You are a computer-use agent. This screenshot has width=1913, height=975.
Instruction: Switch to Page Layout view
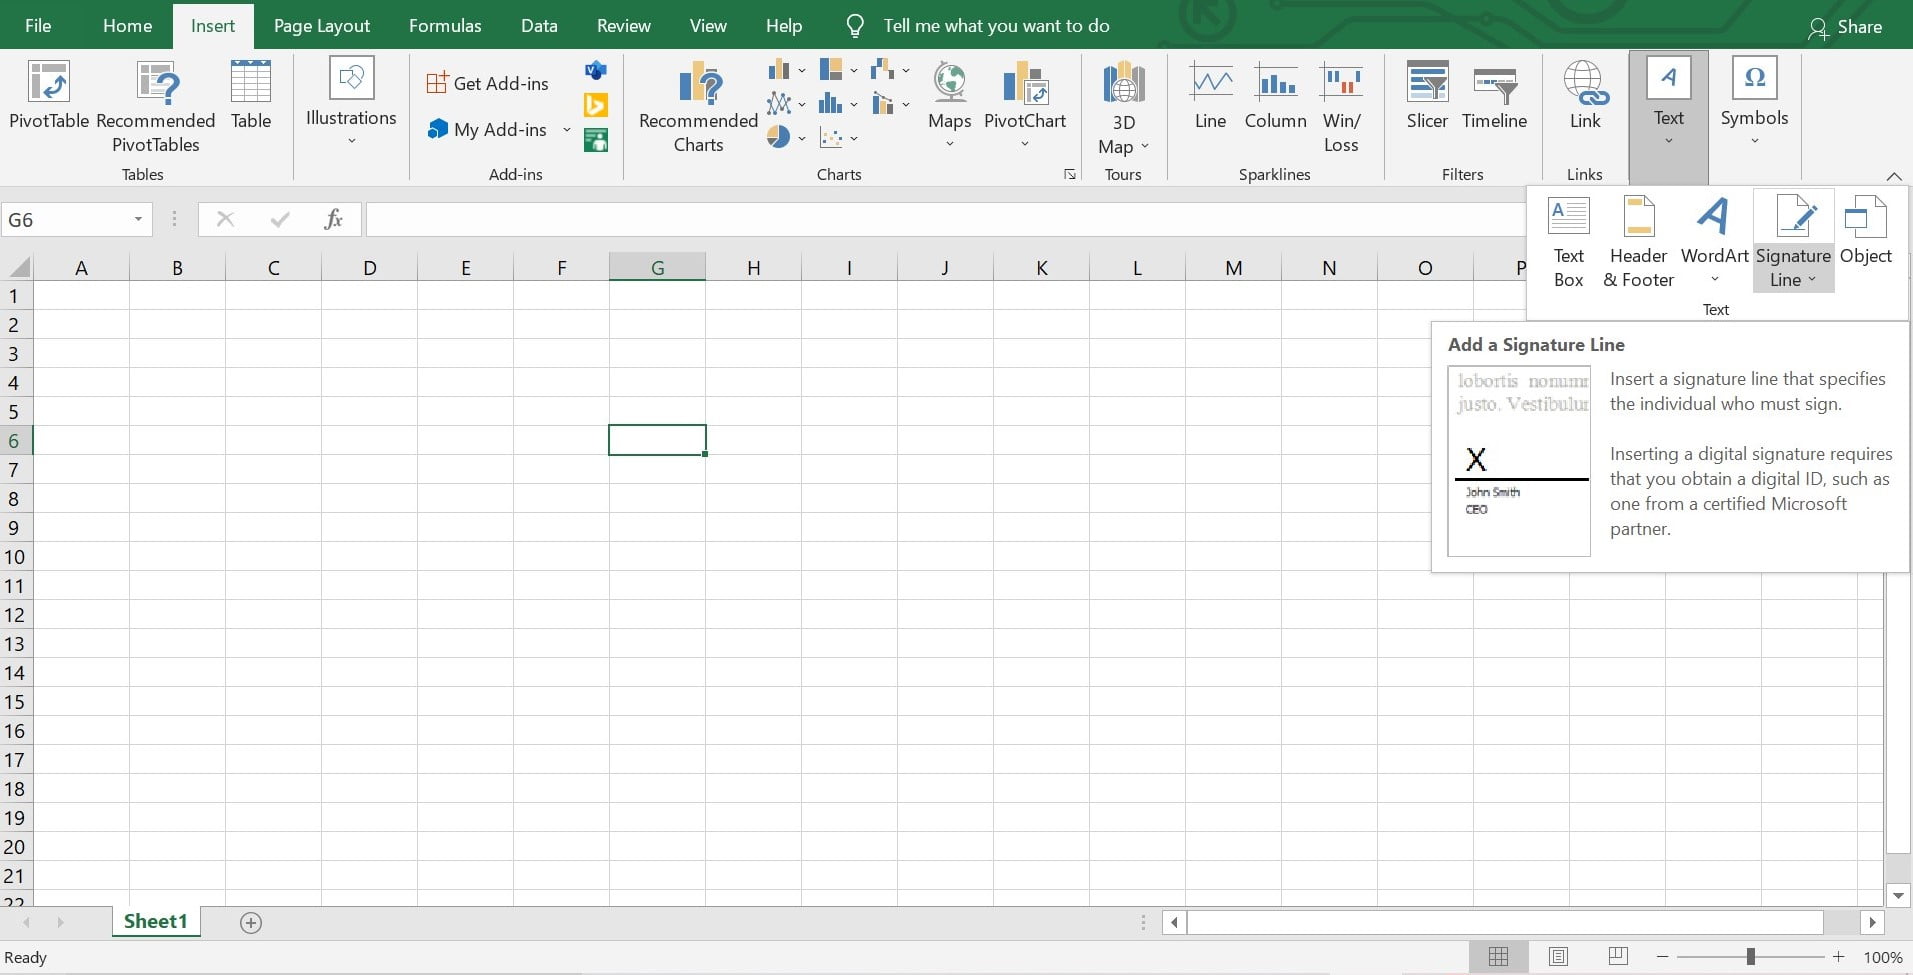point(1558,957)
